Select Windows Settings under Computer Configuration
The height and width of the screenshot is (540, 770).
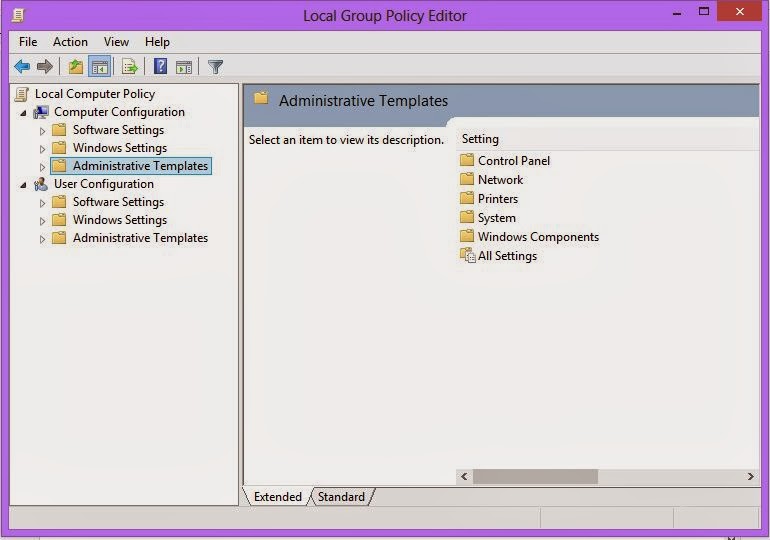tap(120, 148)
